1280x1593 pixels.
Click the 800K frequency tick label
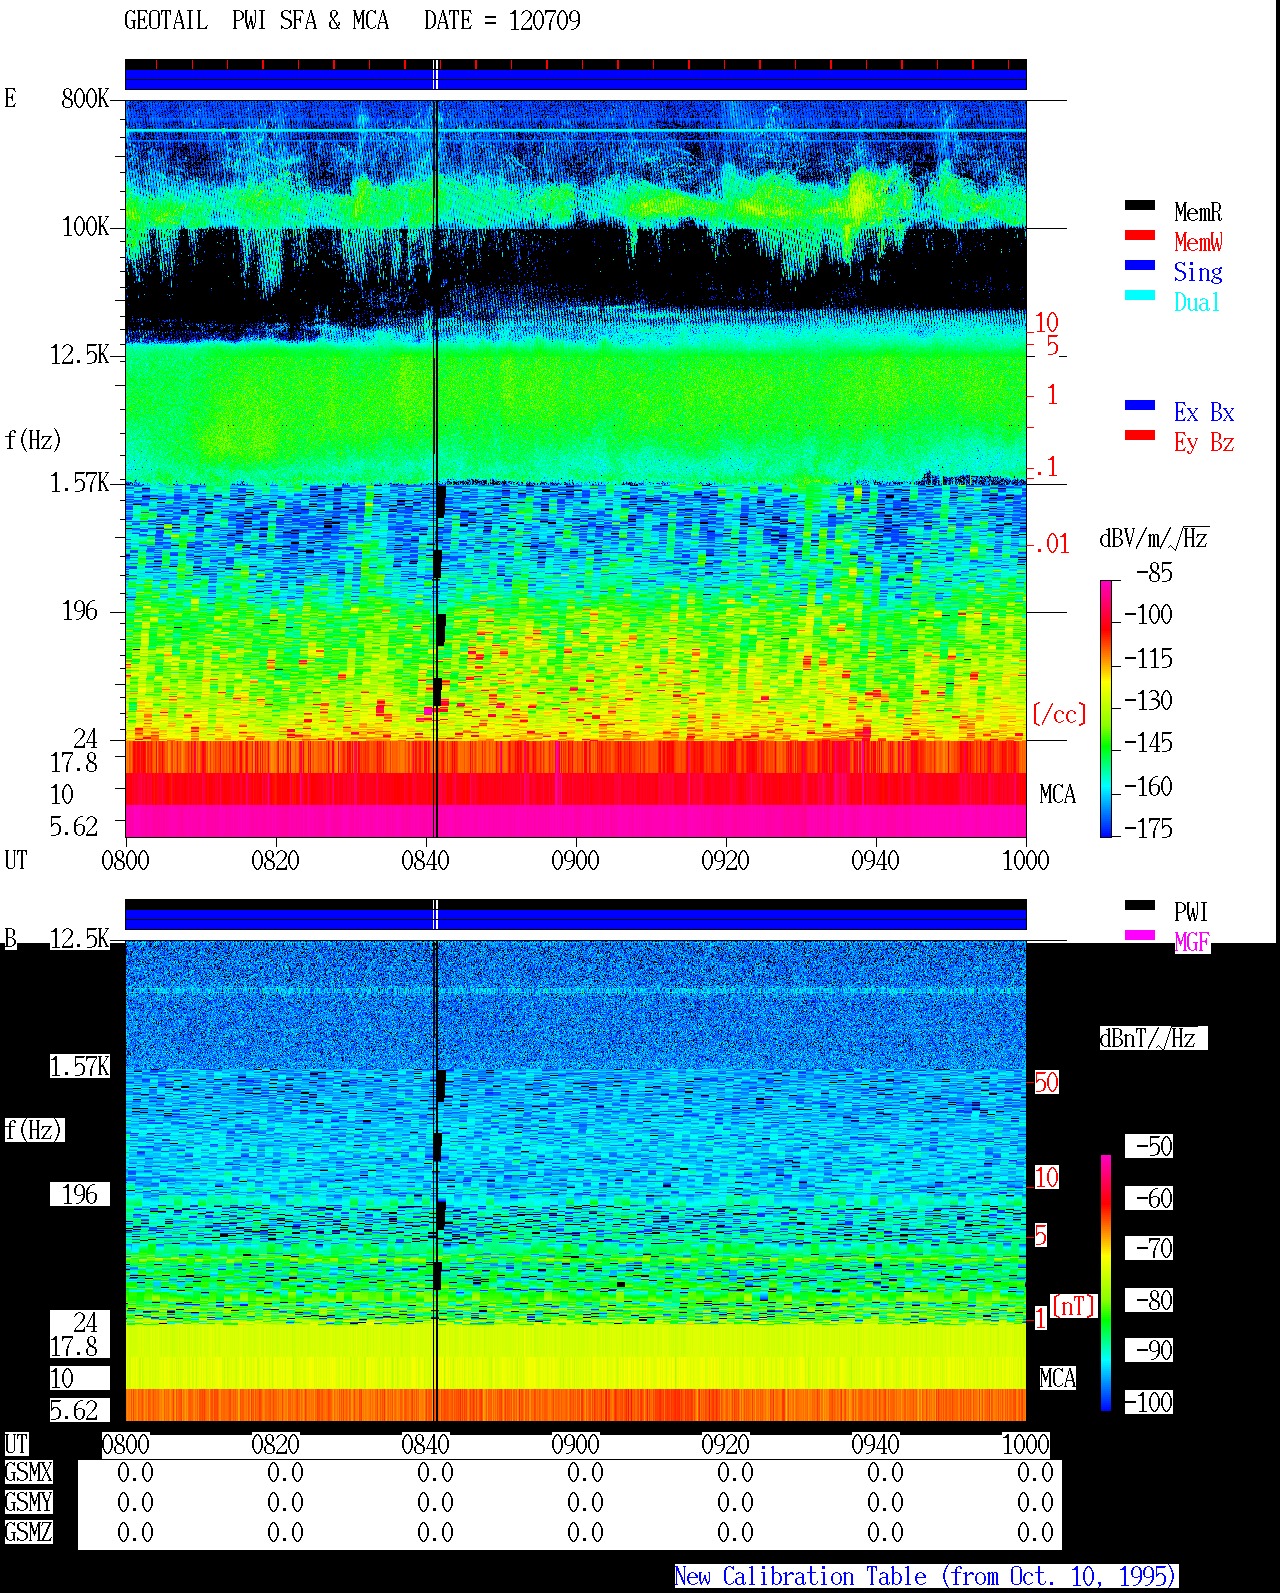pyautogui.click(x=85, y=99)
